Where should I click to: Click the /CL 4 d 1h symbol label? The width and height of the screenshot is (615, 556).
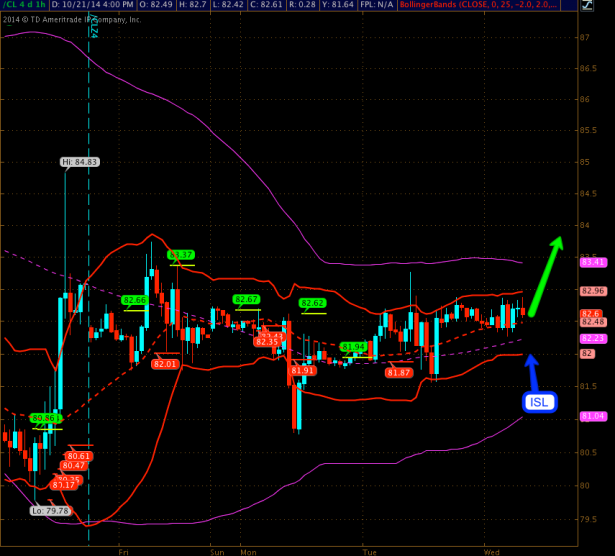(24, 5)
